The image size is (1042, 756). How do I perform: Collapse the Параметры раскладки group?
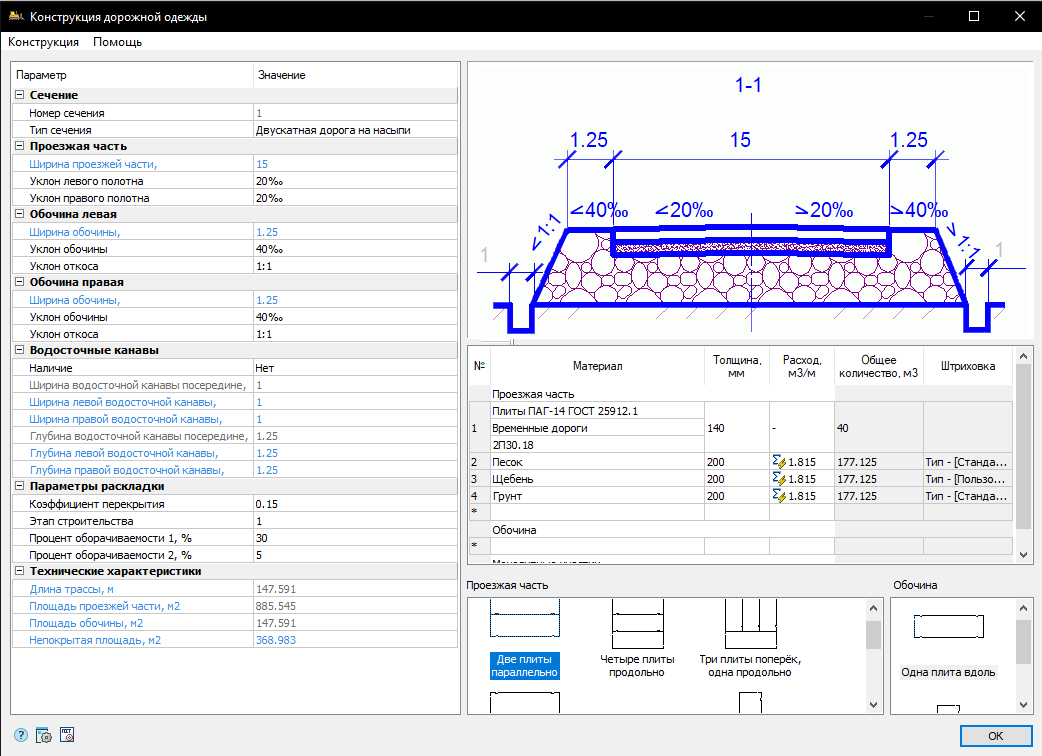tap(19, 486)
